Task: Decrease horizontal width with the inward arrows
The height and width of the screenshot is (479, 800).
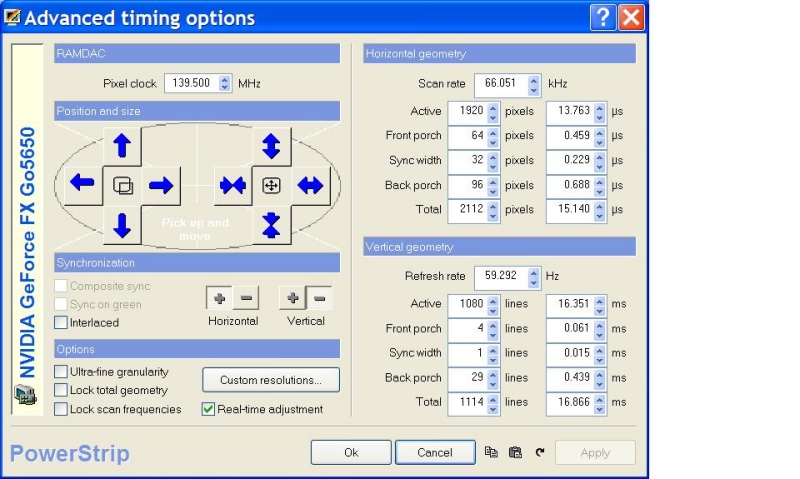Action: pos(233,185)
